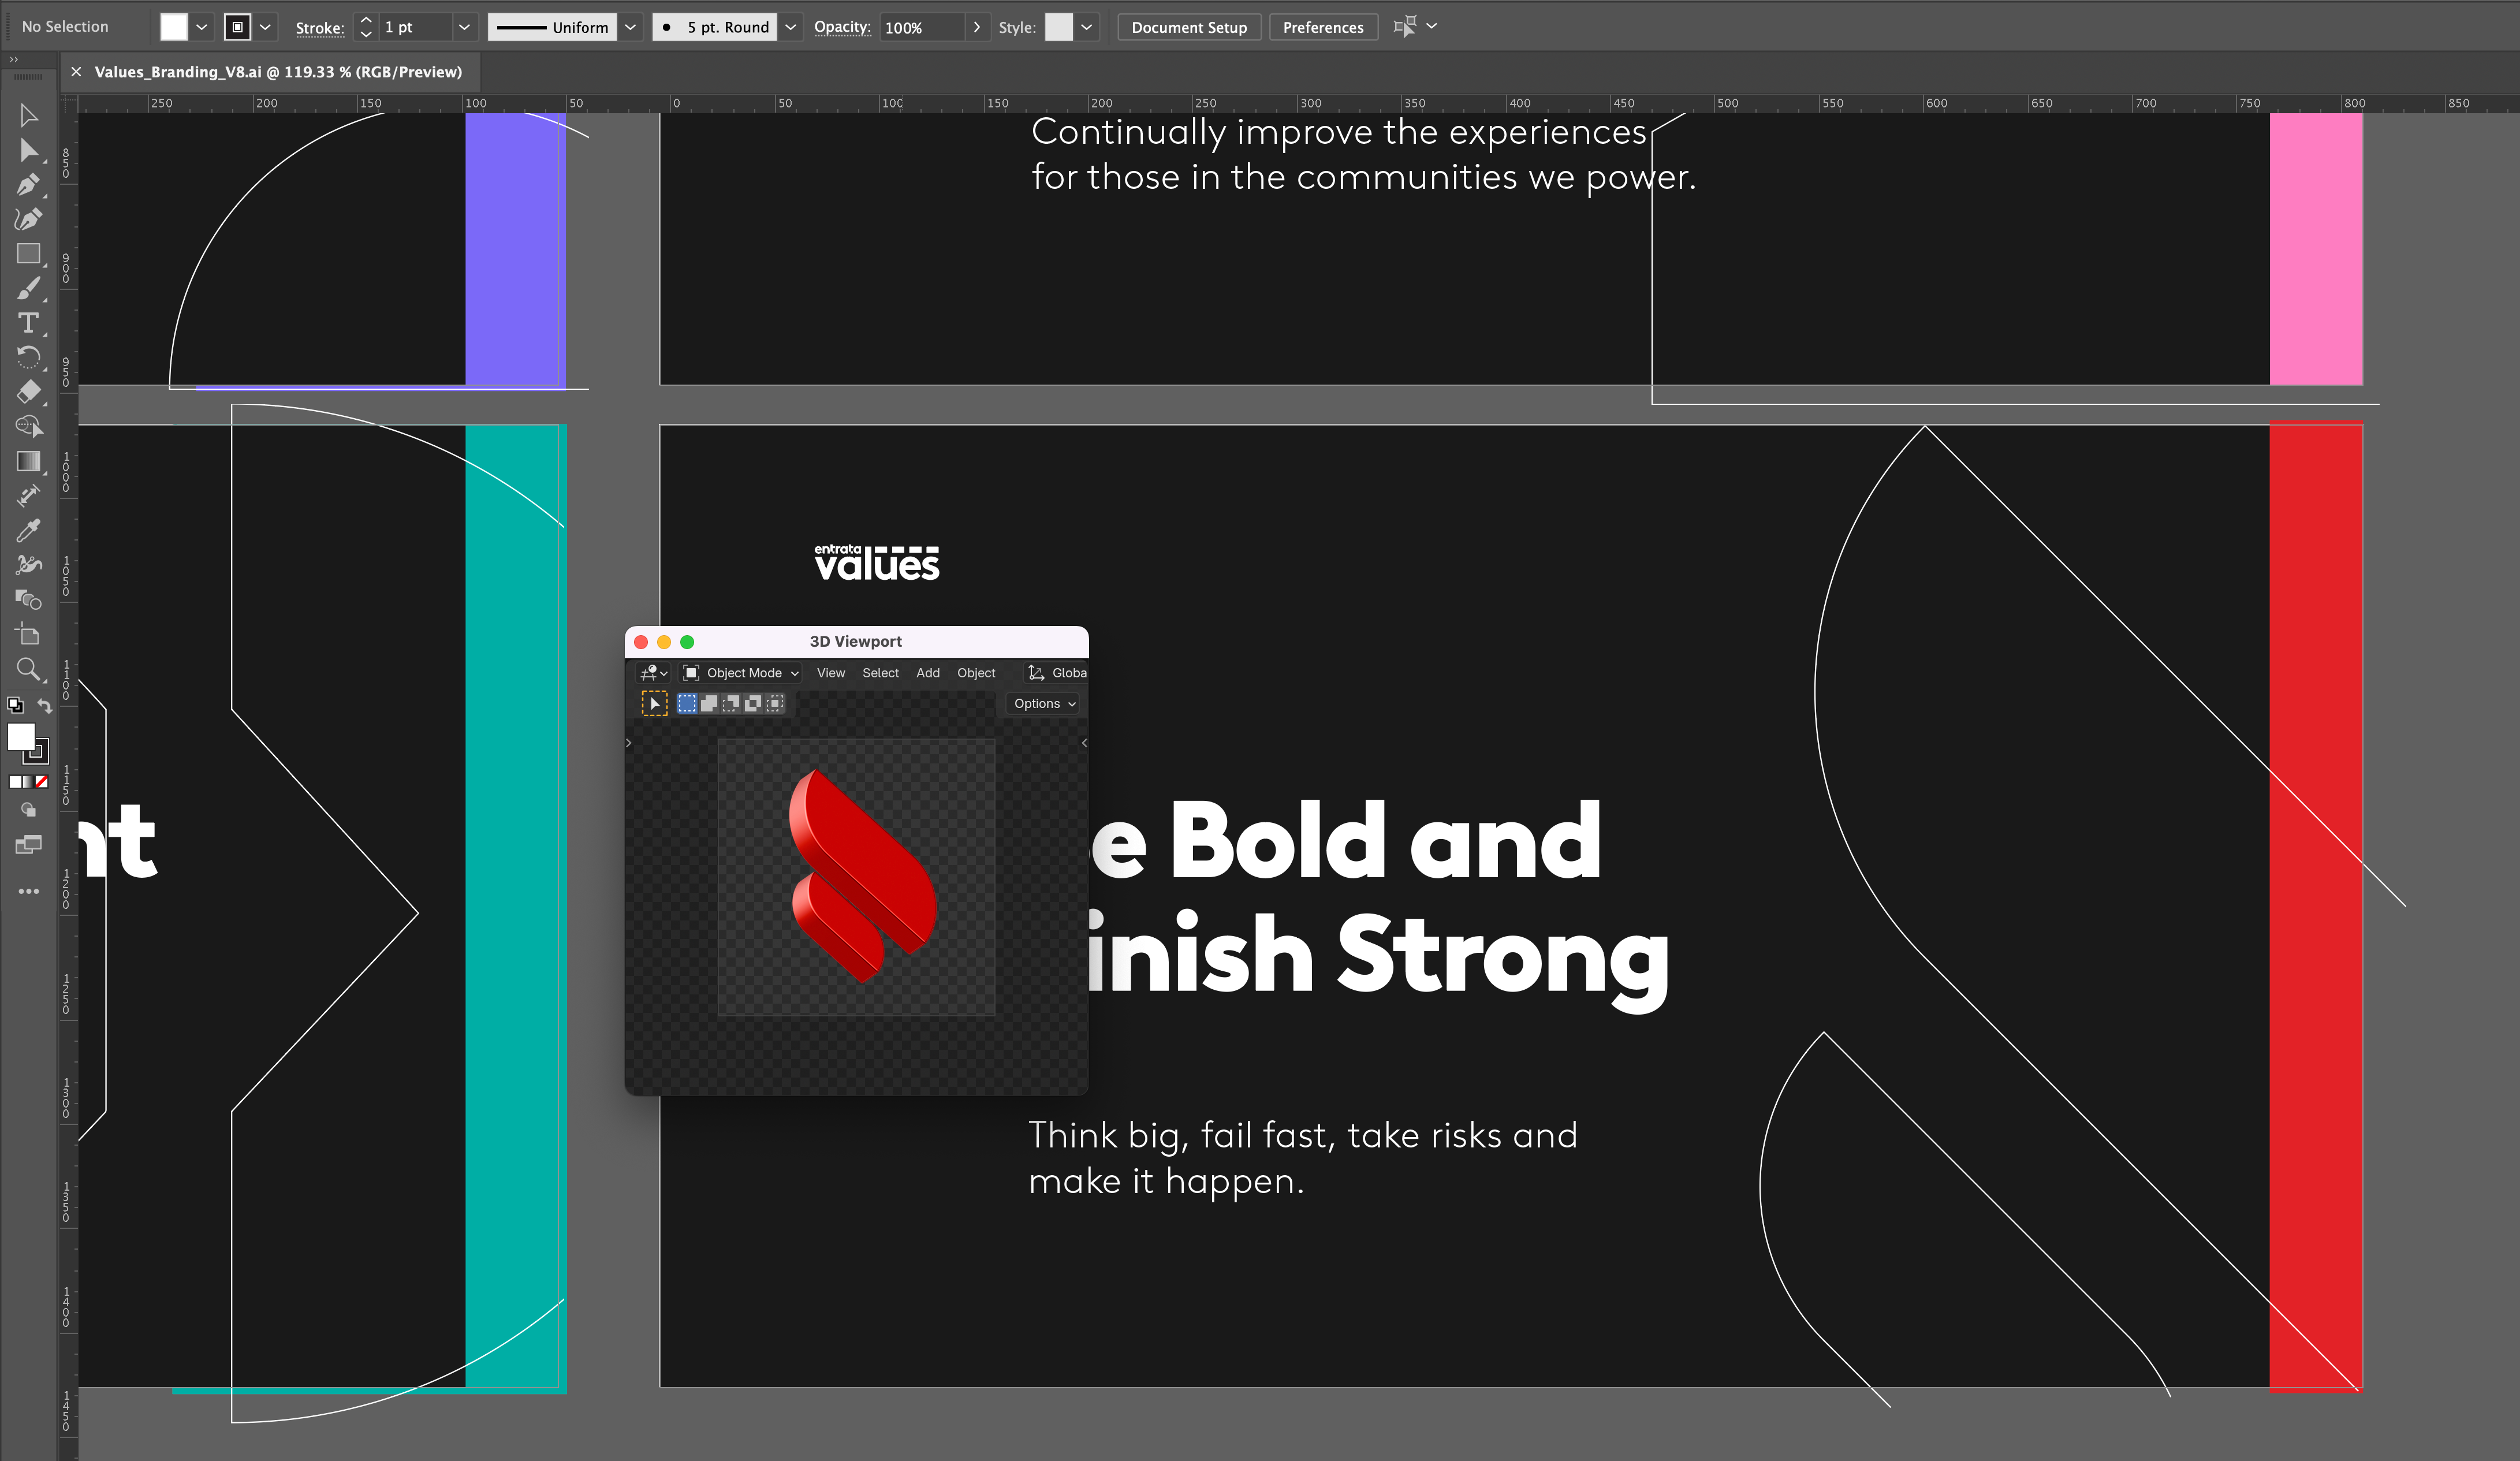Click Default Fill and Stroke icon
The height and width of the screenshot is (1461, 2520).
(15, 705)
